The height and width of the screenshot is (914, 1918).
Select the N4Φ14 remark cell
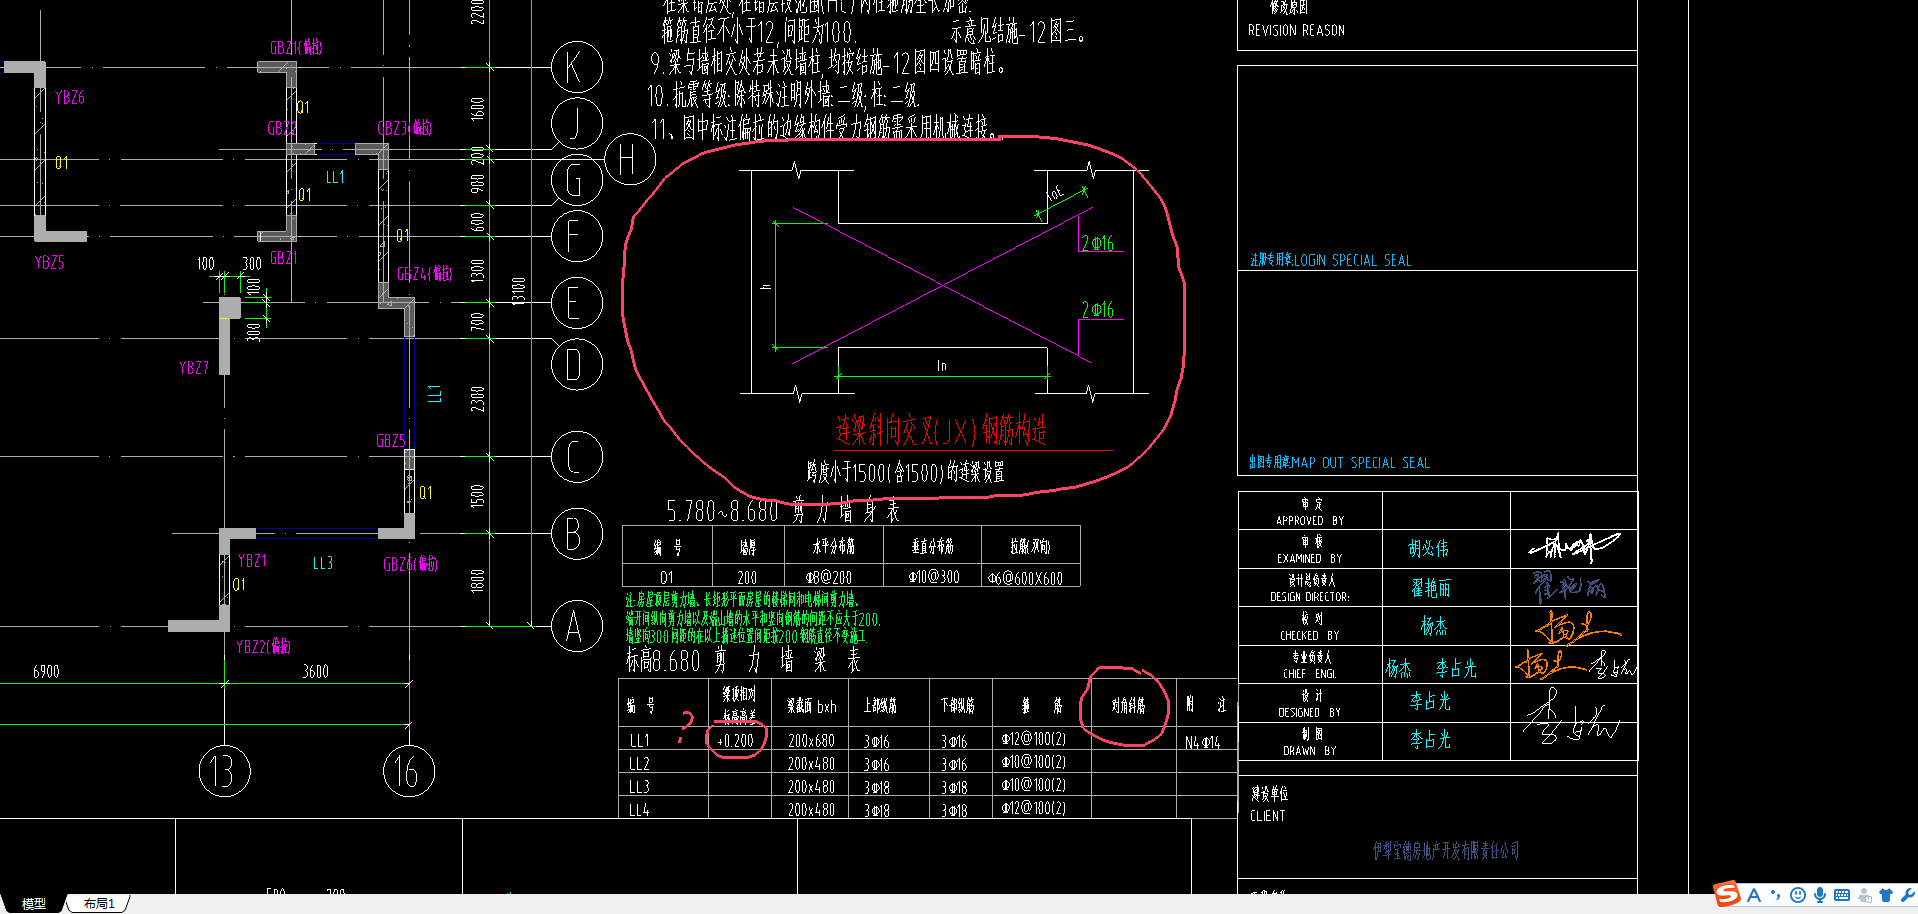[1203, 742]
